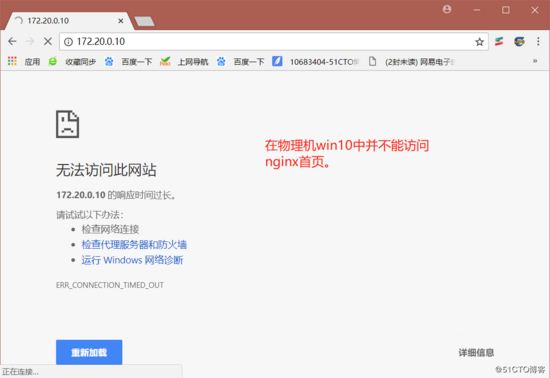The height and width of the screenshot is (378, 550).
Task: Click the 无法访问此网站 heading
Action: [x=106, y=170]
